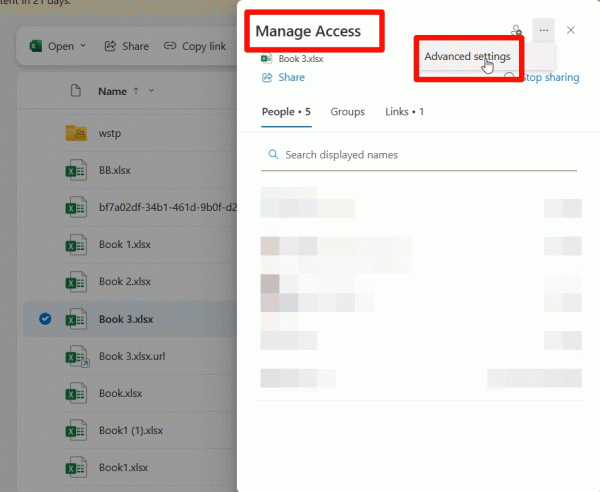Click the Book 3.xlsx.url shortcut icon
The height and width of the screenshot is (492, 600).
(x=75, y=357)
